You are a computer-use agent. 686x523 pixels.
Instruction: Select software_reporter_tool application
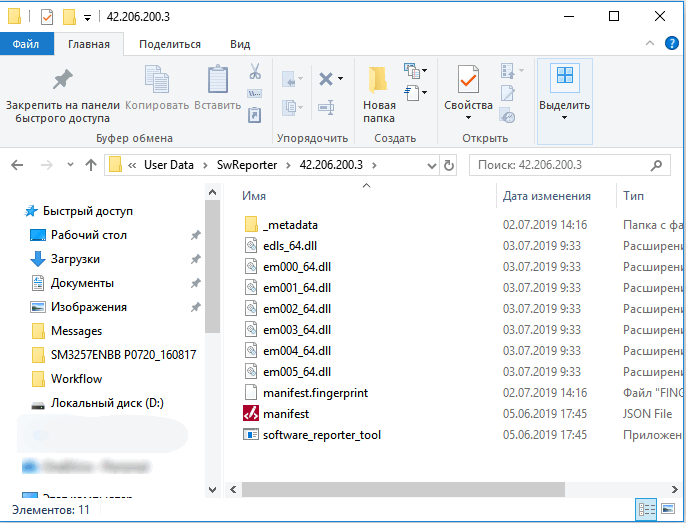[x=322, y=435]
